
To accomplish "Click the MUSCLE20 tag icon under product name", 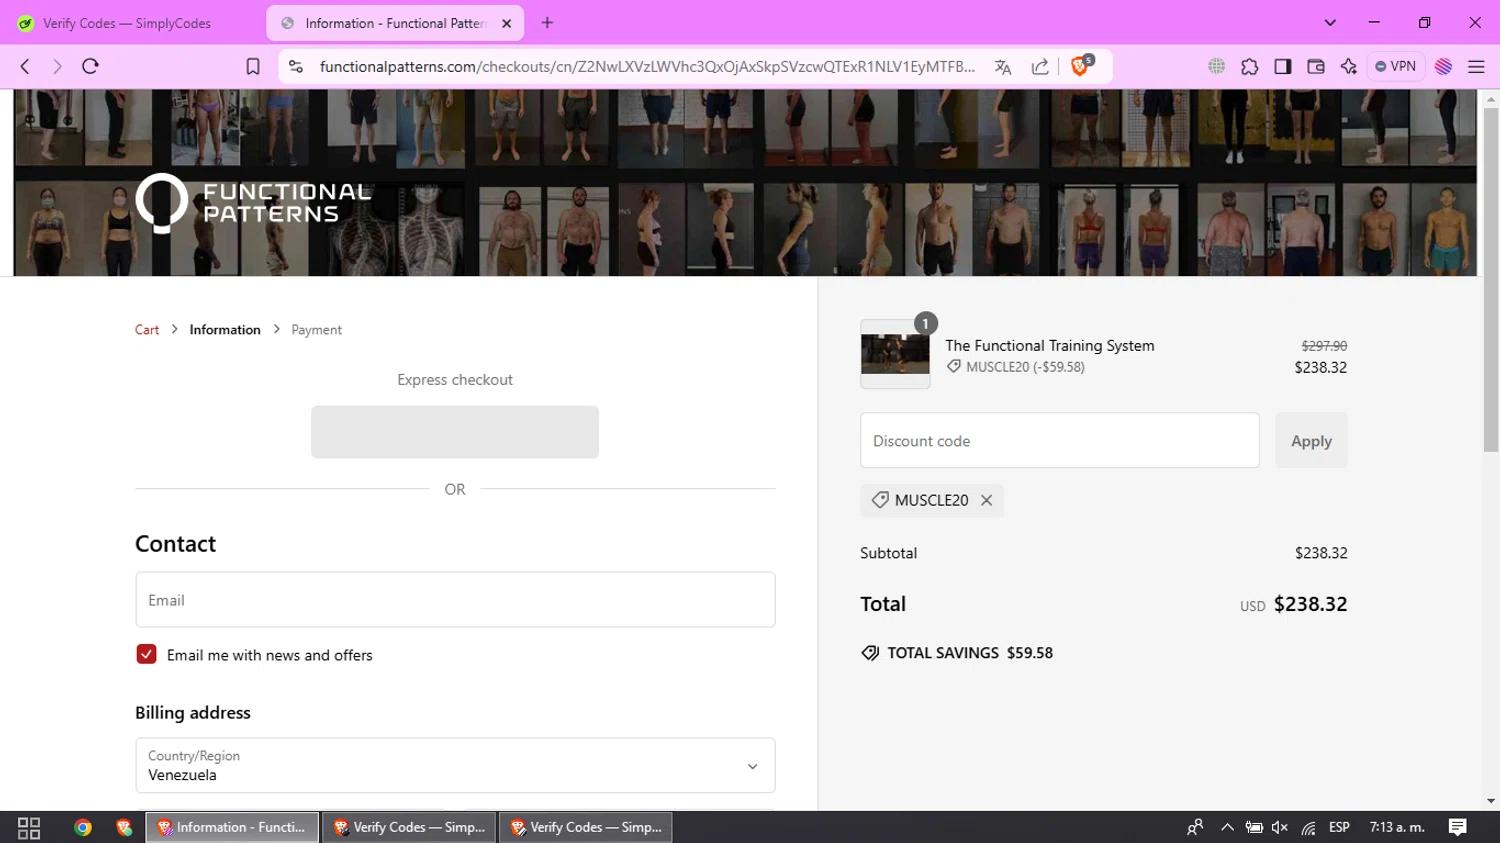I will pyautogui.click(x=954, y=367).
